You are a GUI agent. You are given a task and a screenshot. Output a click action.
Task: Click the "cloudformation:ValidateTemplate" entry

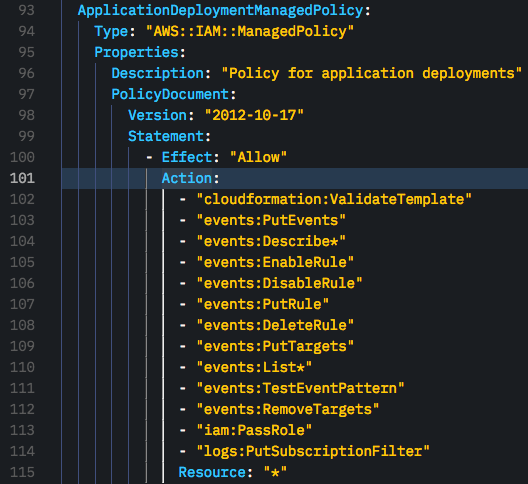[x=334, y=199]
